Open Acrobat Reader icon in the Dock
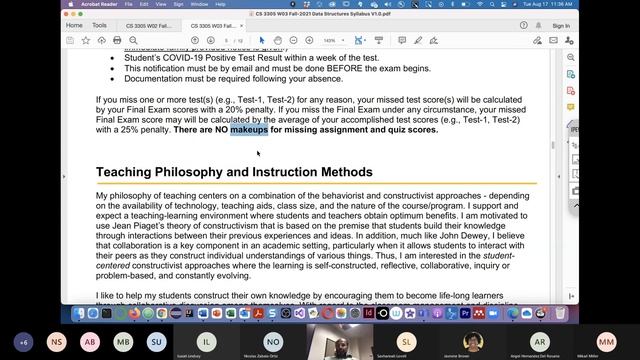Screen dimensions: 640x360 (258, 313)
